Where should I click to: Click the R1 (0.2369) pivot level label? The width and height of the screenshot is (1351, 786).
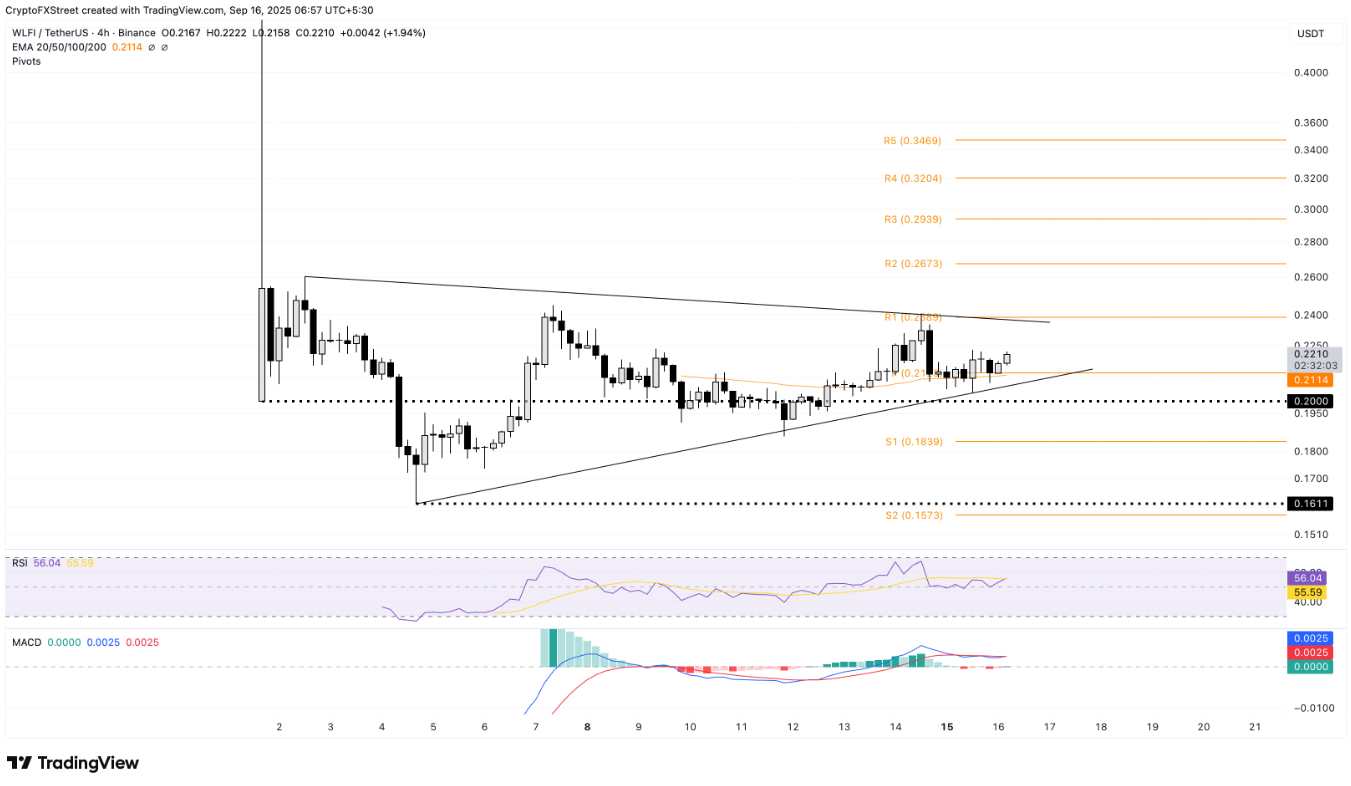point(912,316)
